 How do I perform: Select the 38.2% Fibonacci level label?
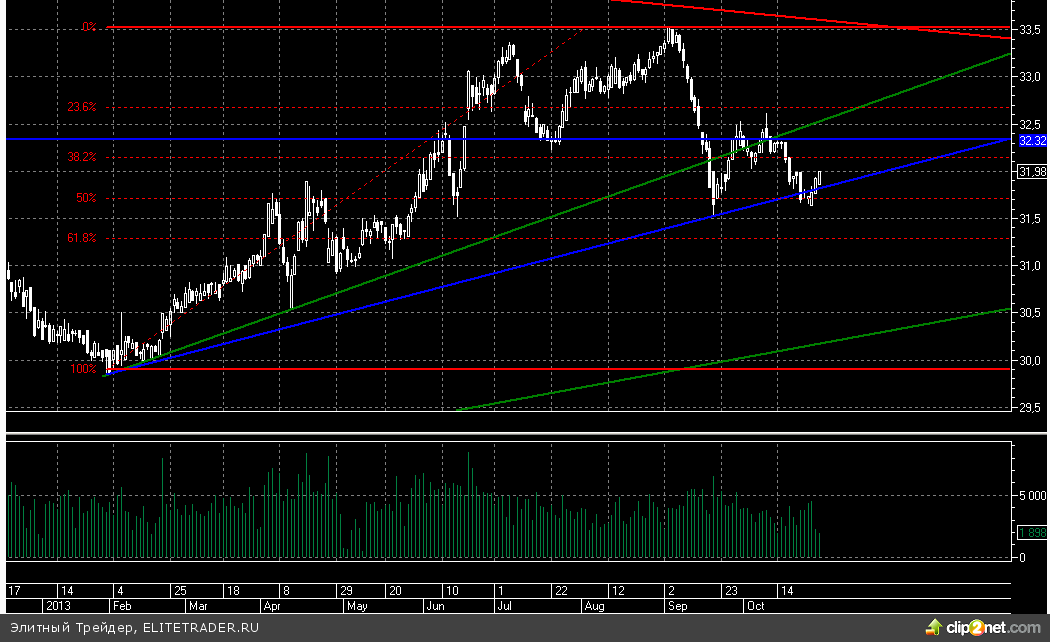82,157
